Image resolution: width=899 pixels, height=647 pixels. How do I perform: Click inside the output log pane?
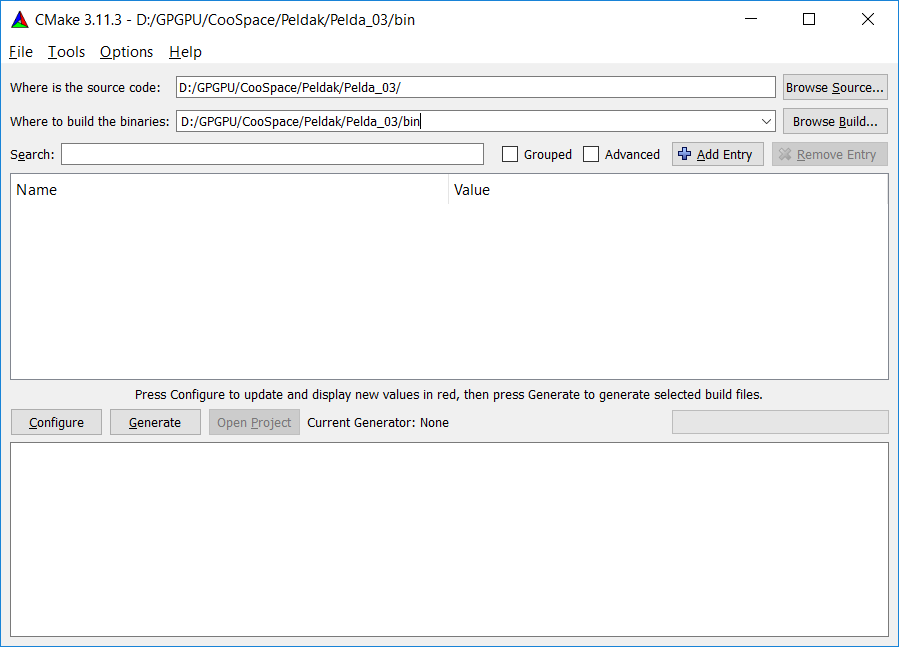449,539
